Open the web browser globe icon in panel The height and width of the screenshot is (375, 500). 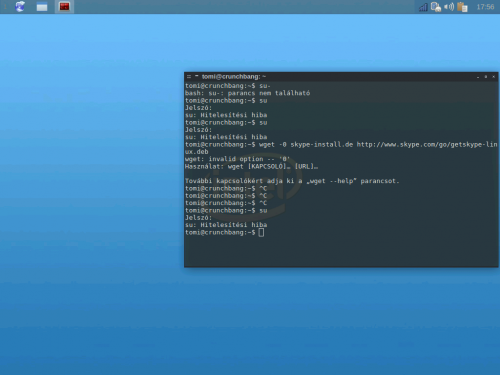[x=20, y=7]
